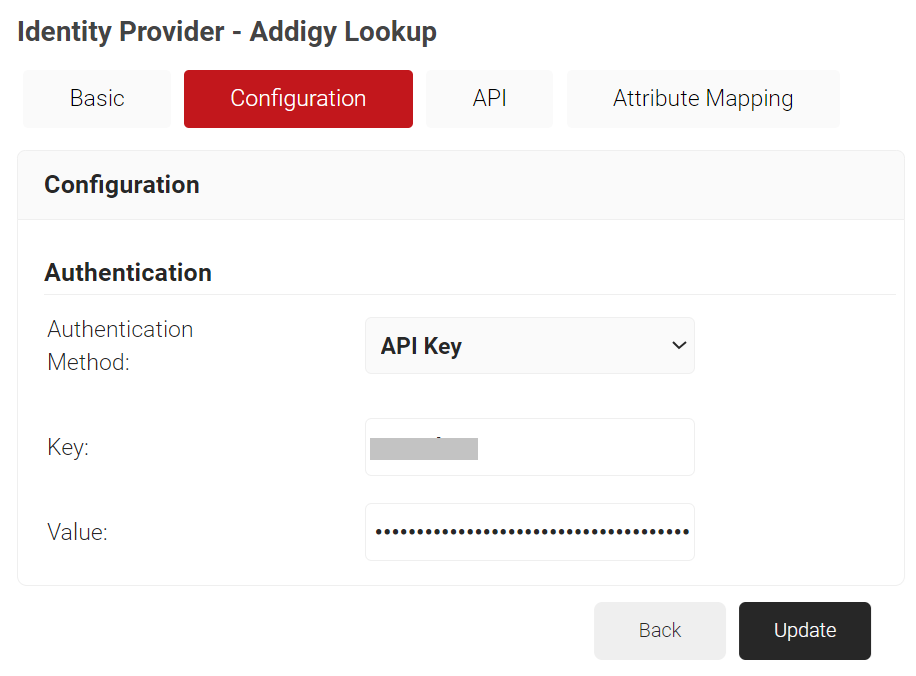
Task: Select the Configuration tab
Action: [x=298, y=99]
